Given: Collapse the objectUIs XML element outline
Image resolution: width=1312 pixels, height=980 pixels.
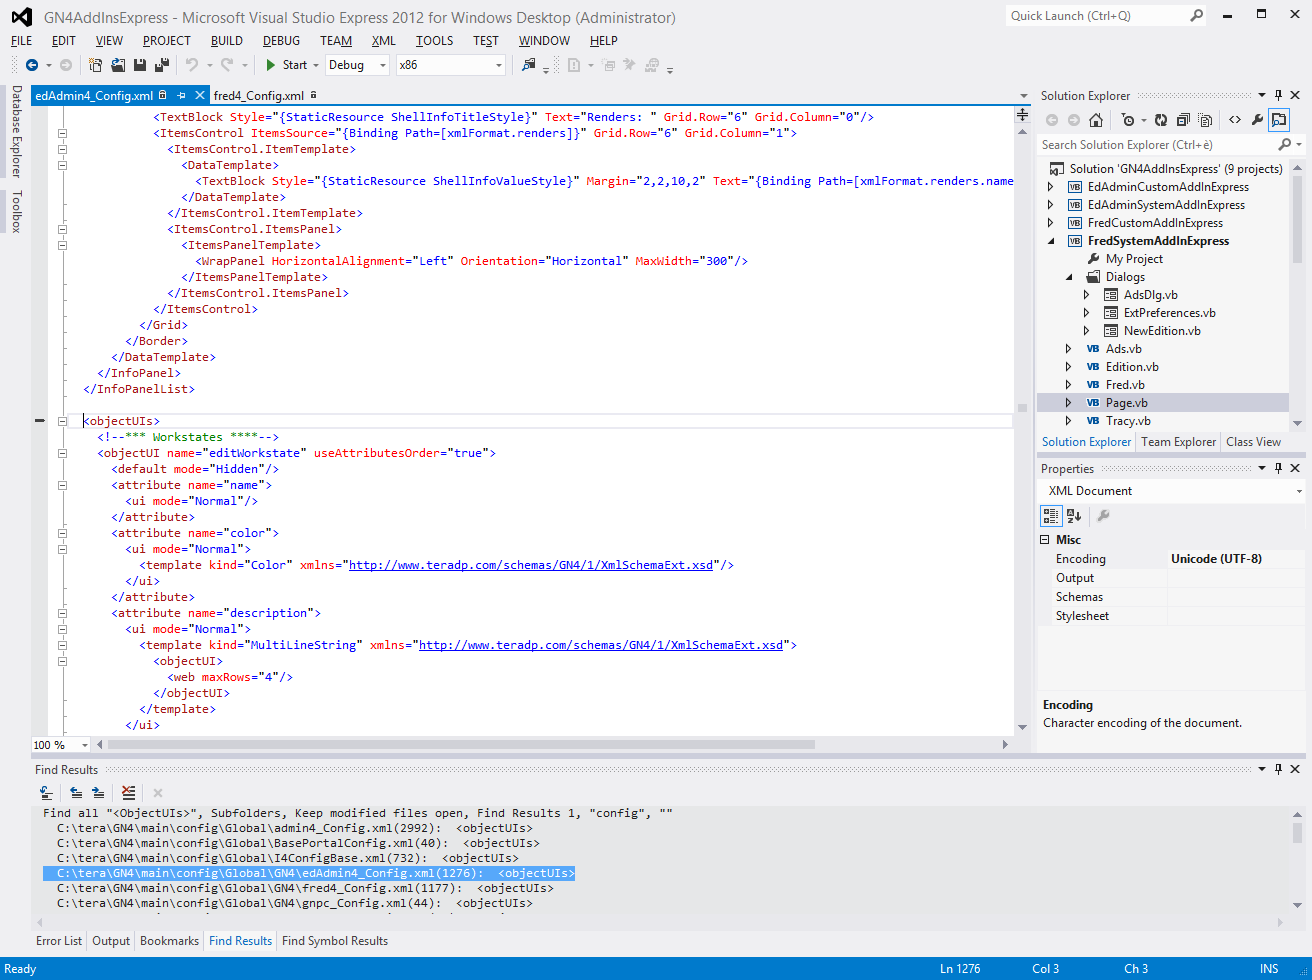Looking at the screenshot, I should 62,421.
